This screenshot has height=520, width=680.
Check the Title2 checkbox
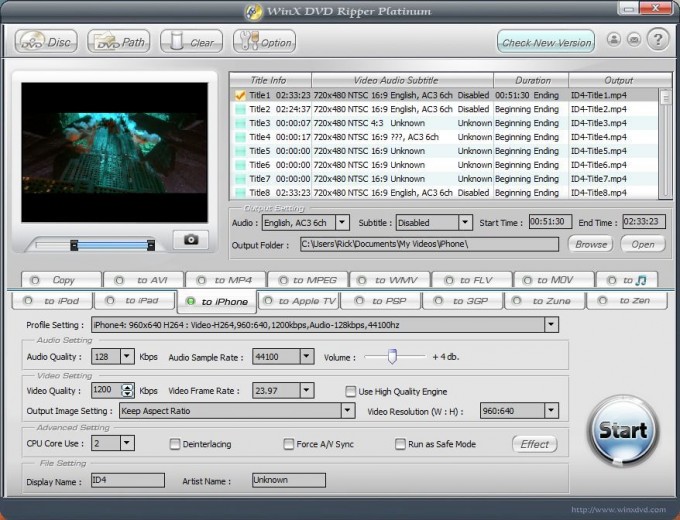240,109
